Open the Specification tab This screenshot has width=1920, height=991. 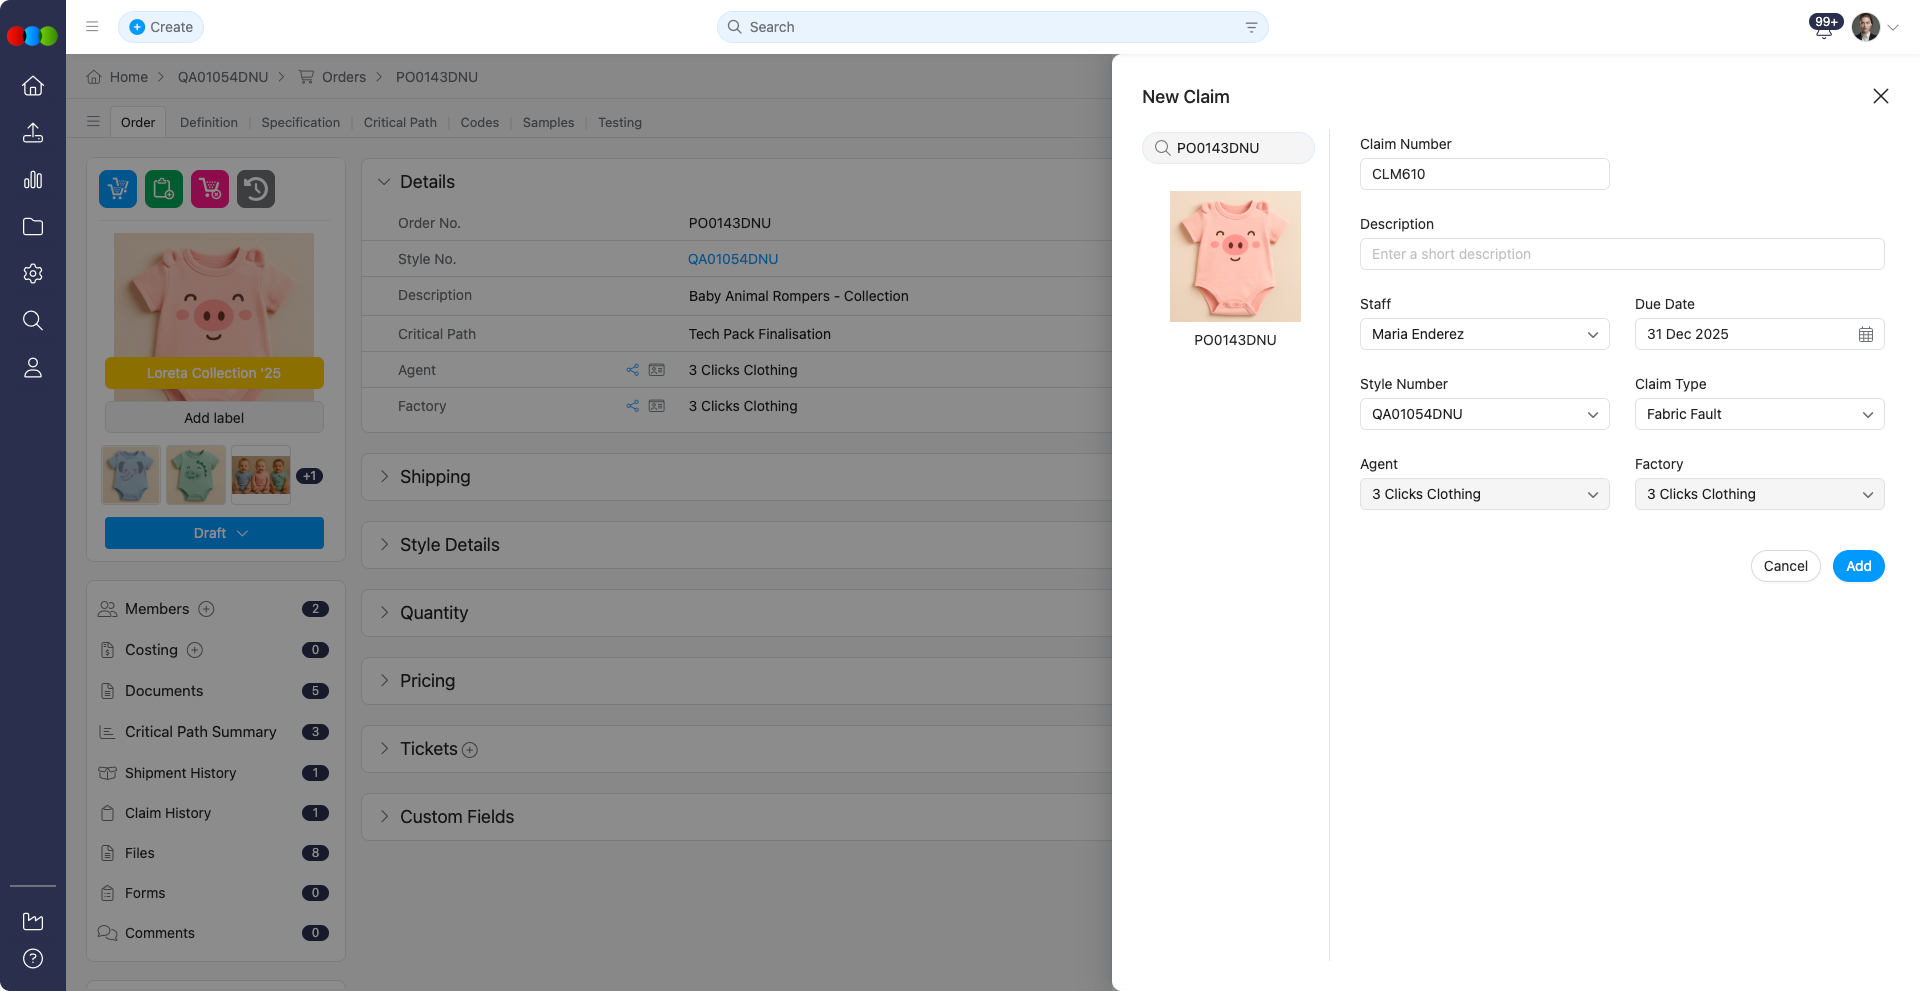click(300, 122)
